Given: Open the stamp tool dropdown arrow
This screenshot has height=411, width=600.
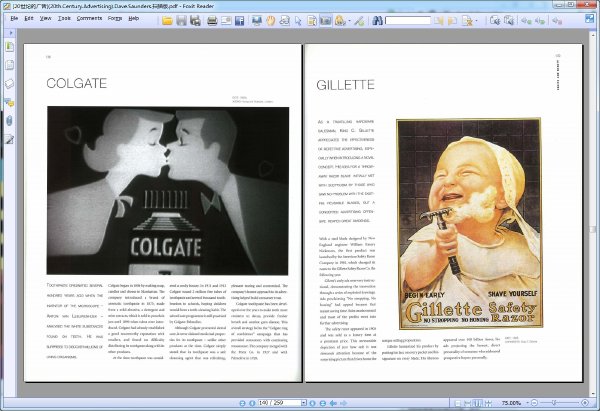Looking at the screenshot, I should tap(349, 21).
